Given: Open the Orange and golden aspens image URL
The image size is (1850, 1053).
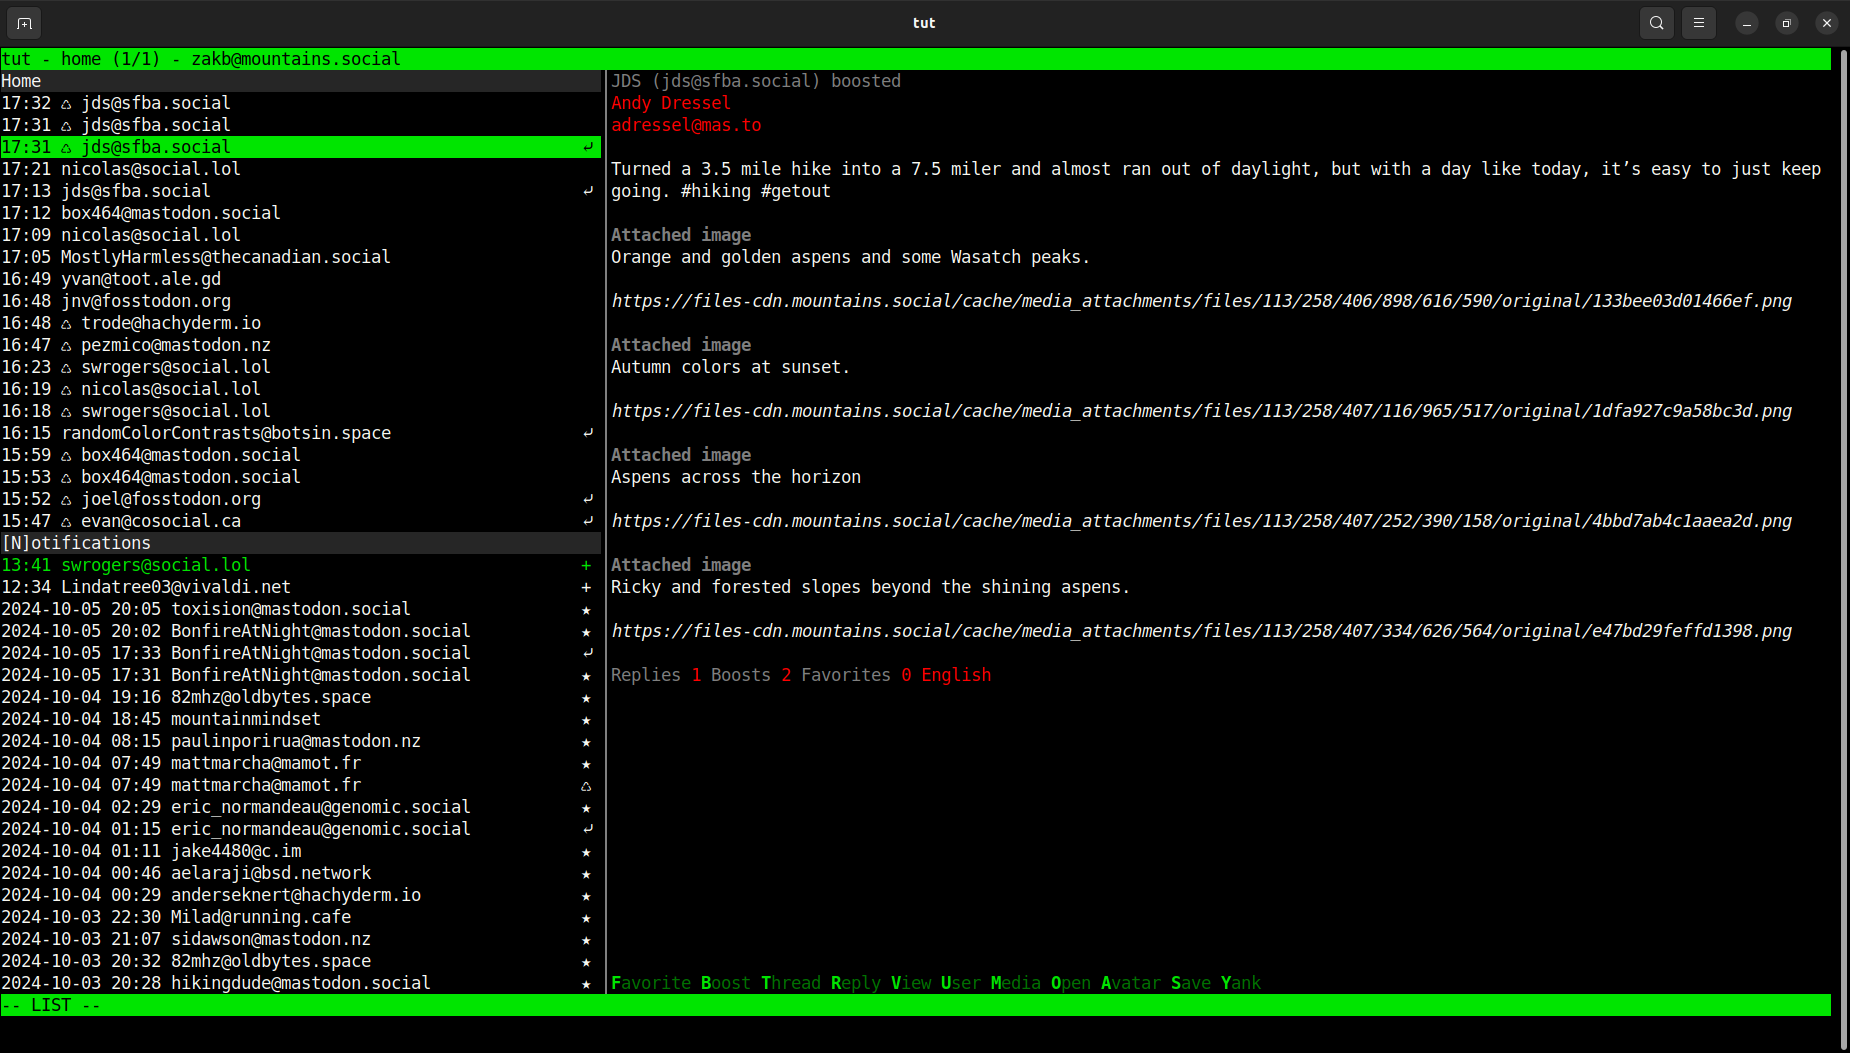Looking at the screenshot, I should 1200,301.
